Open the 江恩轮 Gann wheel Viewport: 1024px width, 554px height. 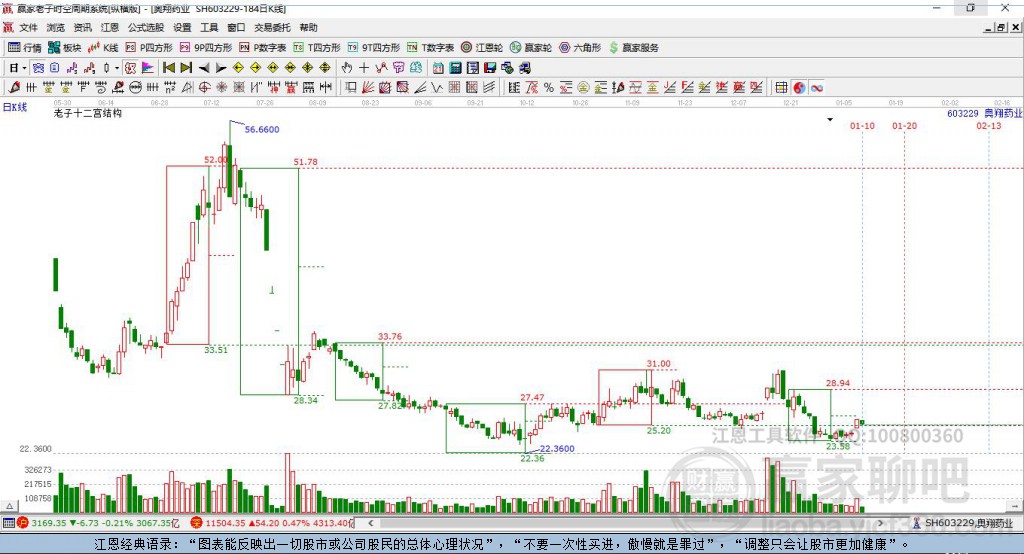(x=482, y=48)
